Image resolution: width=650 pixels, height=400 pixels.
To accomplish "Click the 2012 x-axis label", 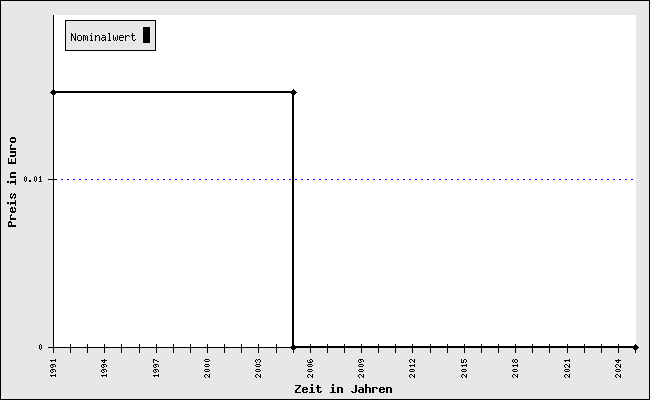I will 413,368.
